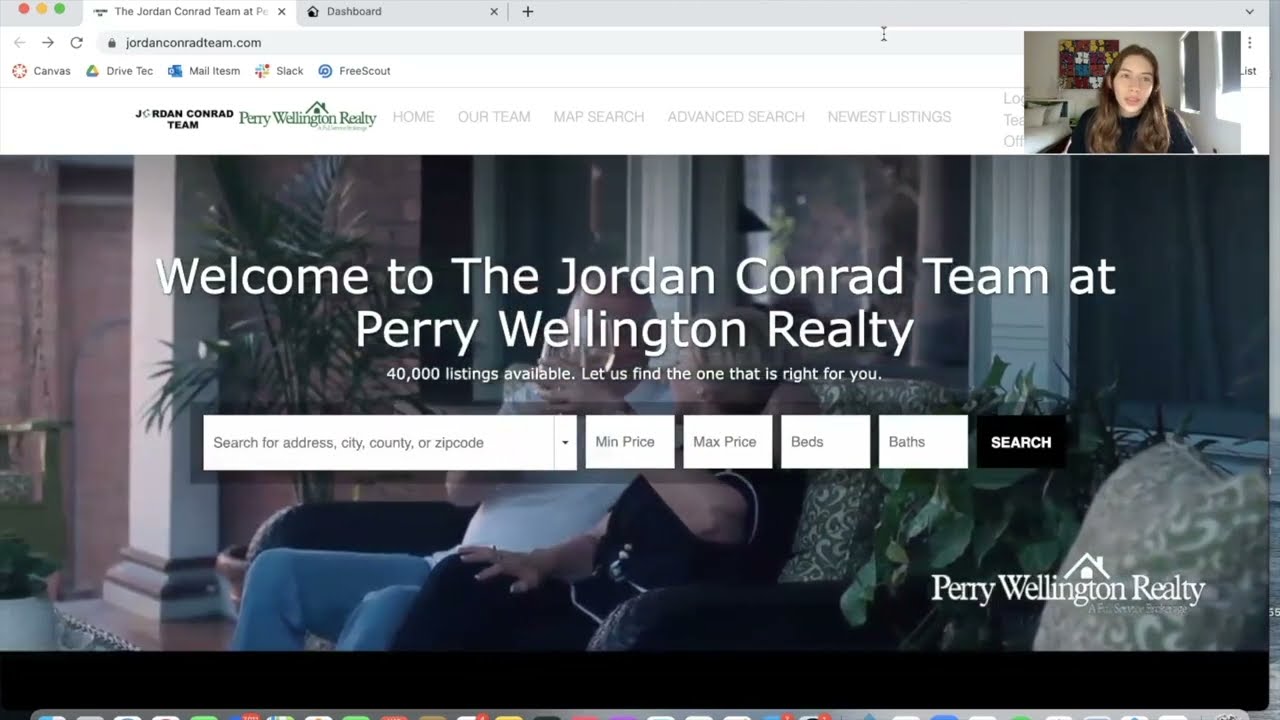Open a new browser tab with plus
Viewport: 1280px width, 720px height.
(528, 12)
